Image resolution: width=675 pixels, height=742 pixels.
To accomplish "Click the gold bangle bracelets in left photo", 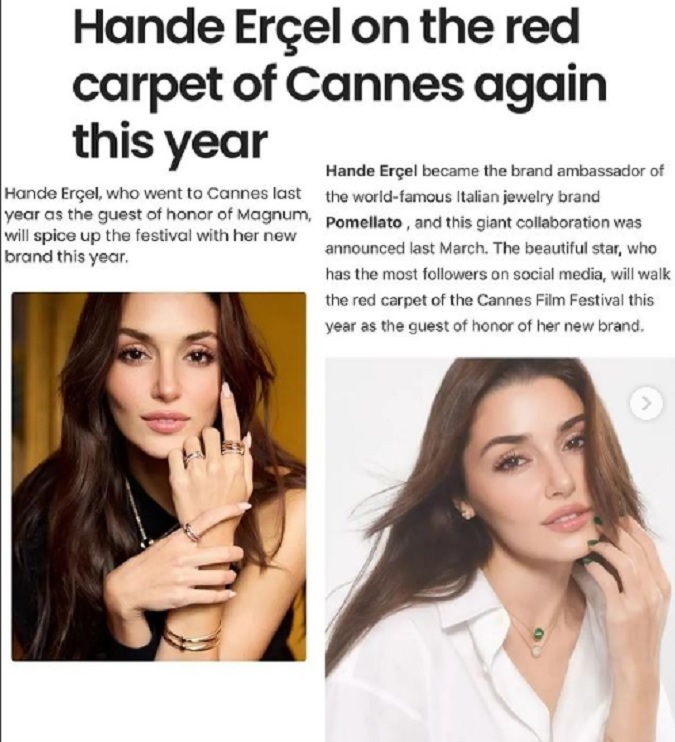I will [x=192, y=636].
